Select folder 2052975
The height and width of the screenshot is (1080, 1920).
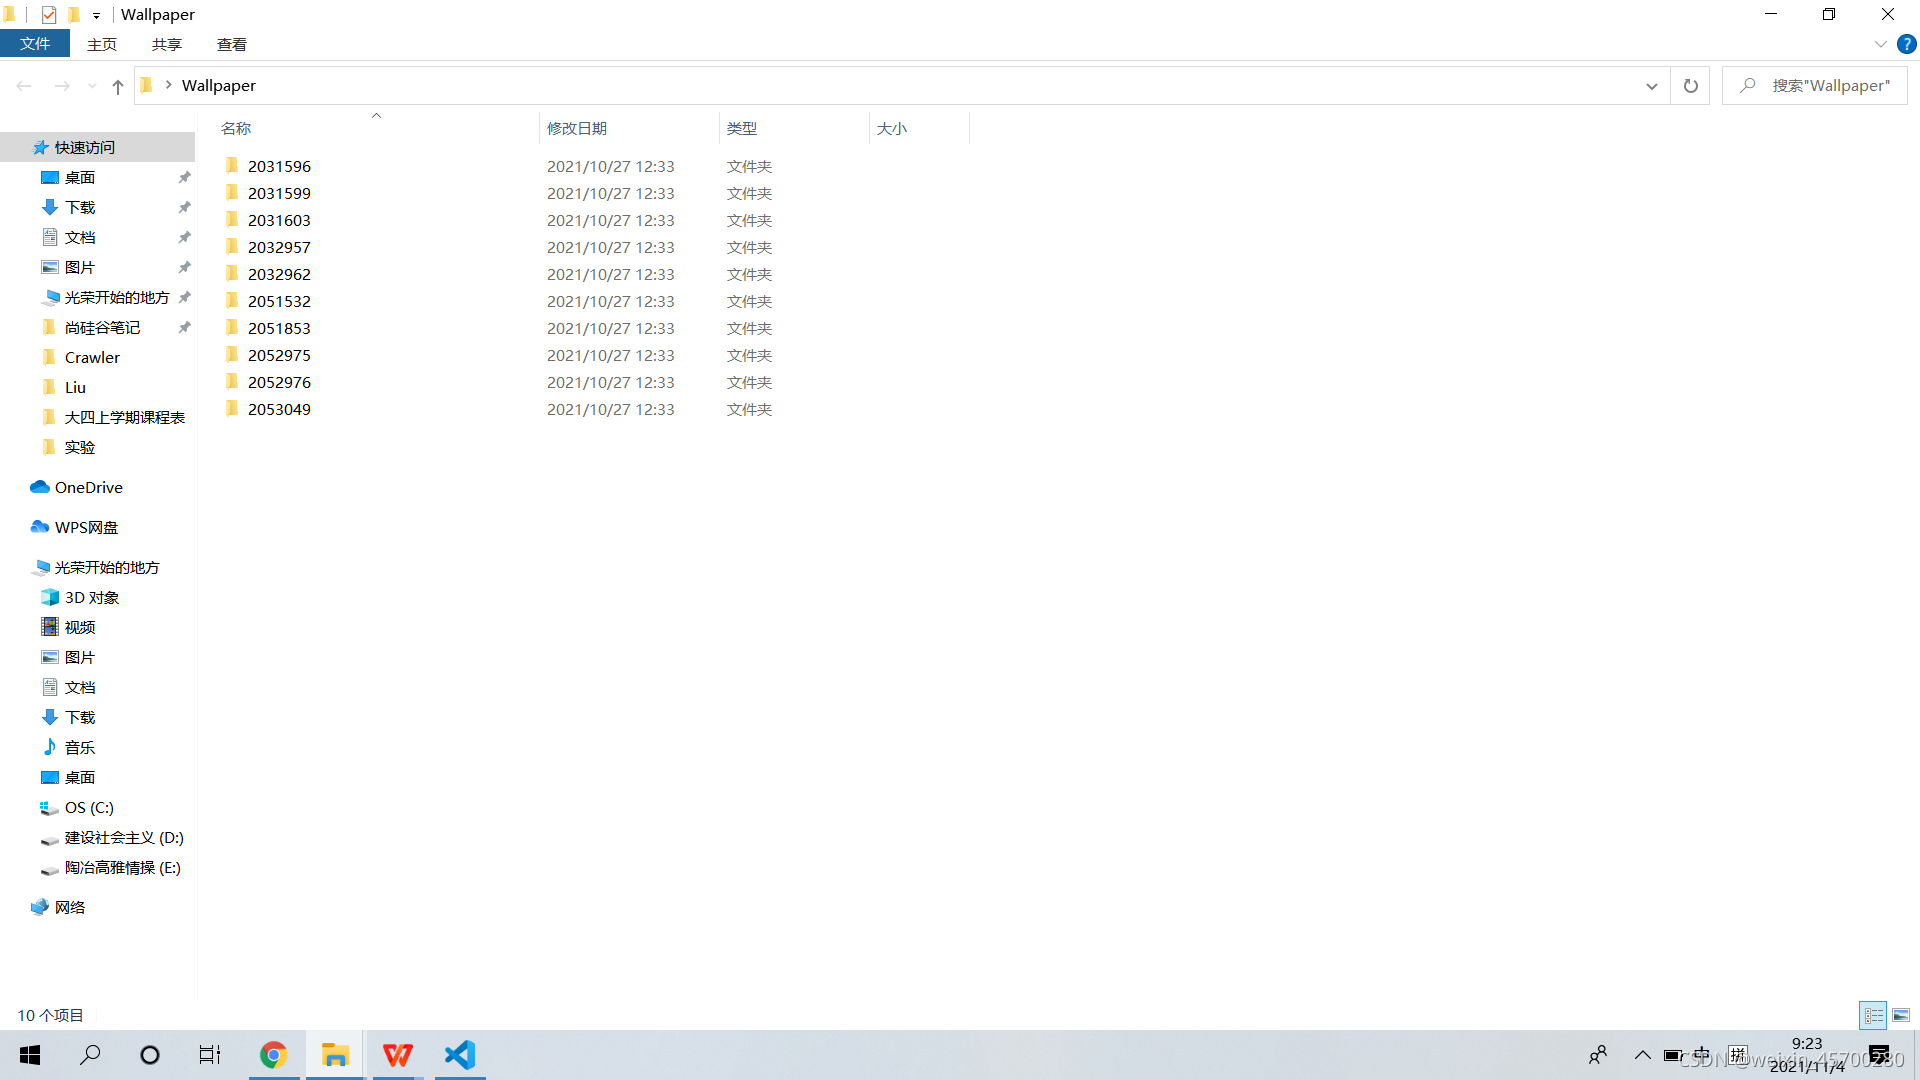279,355
